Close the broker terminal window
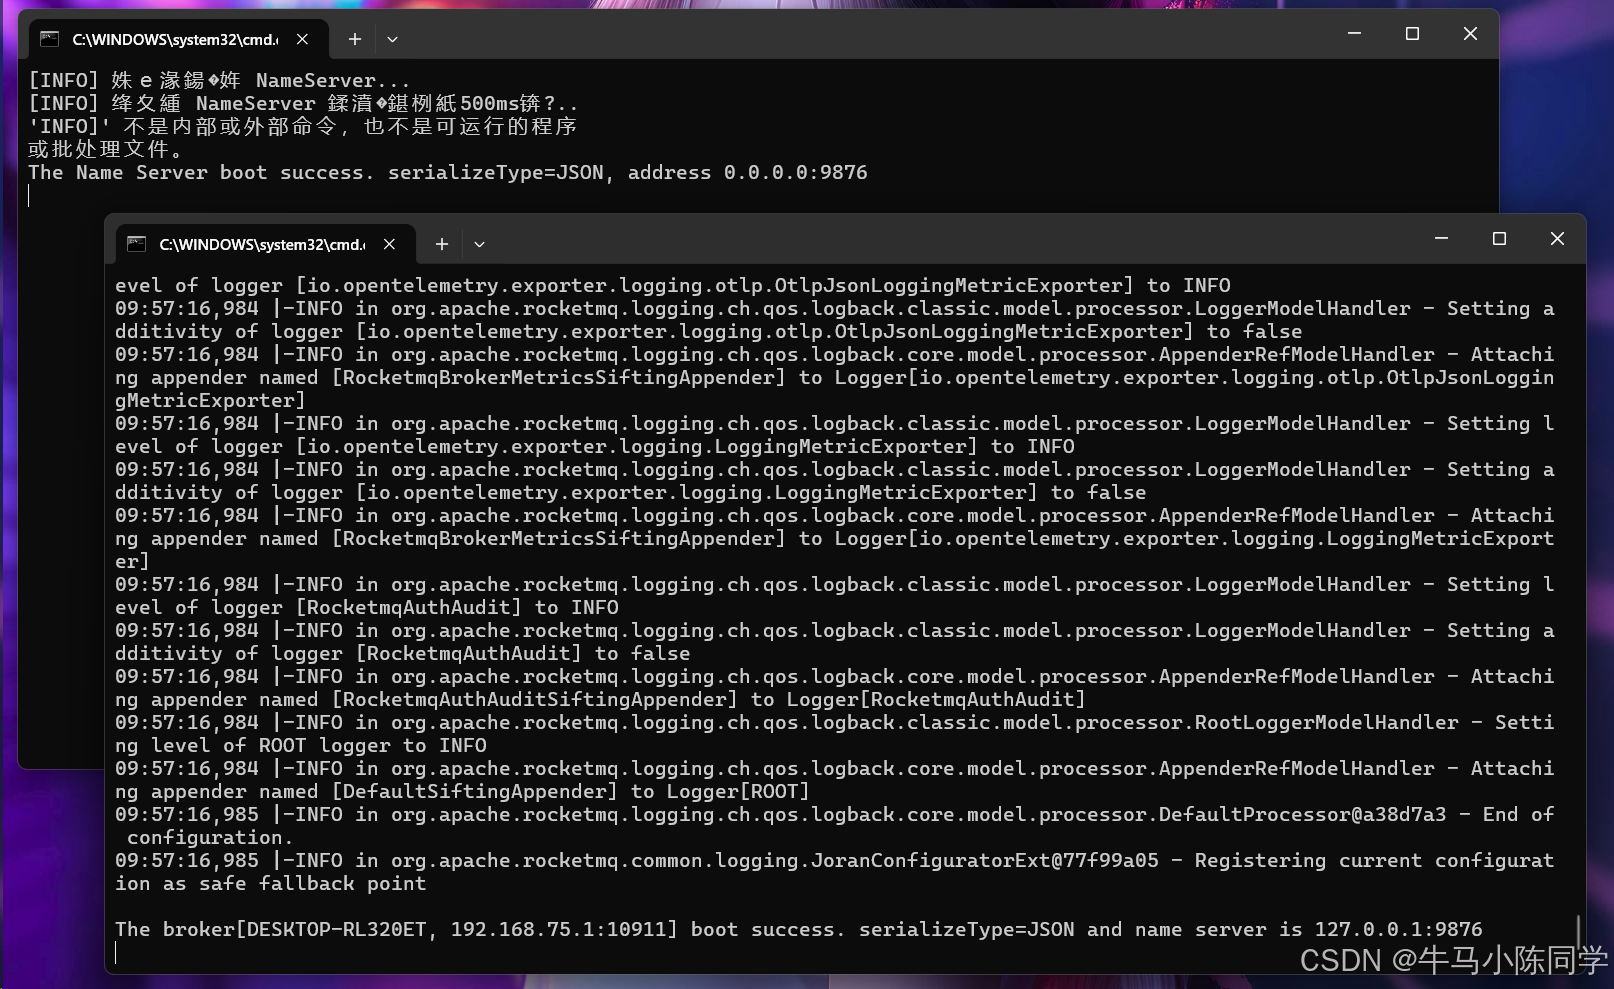This screenshot has width=1614, height=989. [x=1557, y=239]
